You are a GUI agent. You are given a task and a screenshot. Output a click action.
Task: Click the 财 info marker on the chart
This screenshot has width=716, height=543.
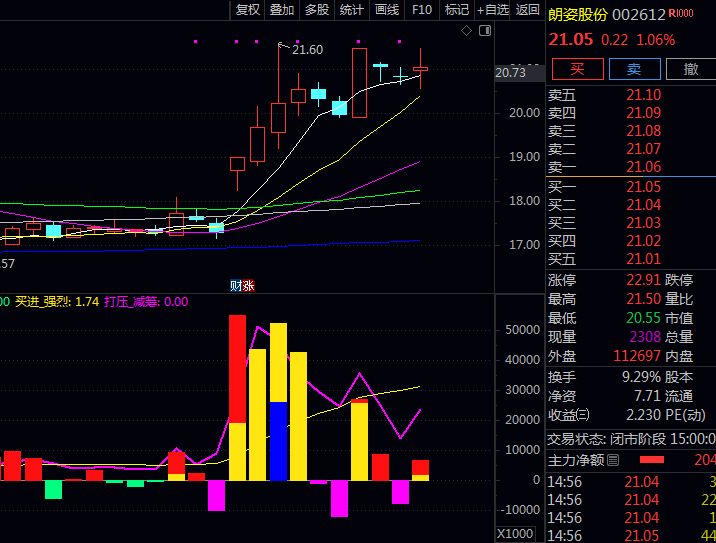click(235, 285)
